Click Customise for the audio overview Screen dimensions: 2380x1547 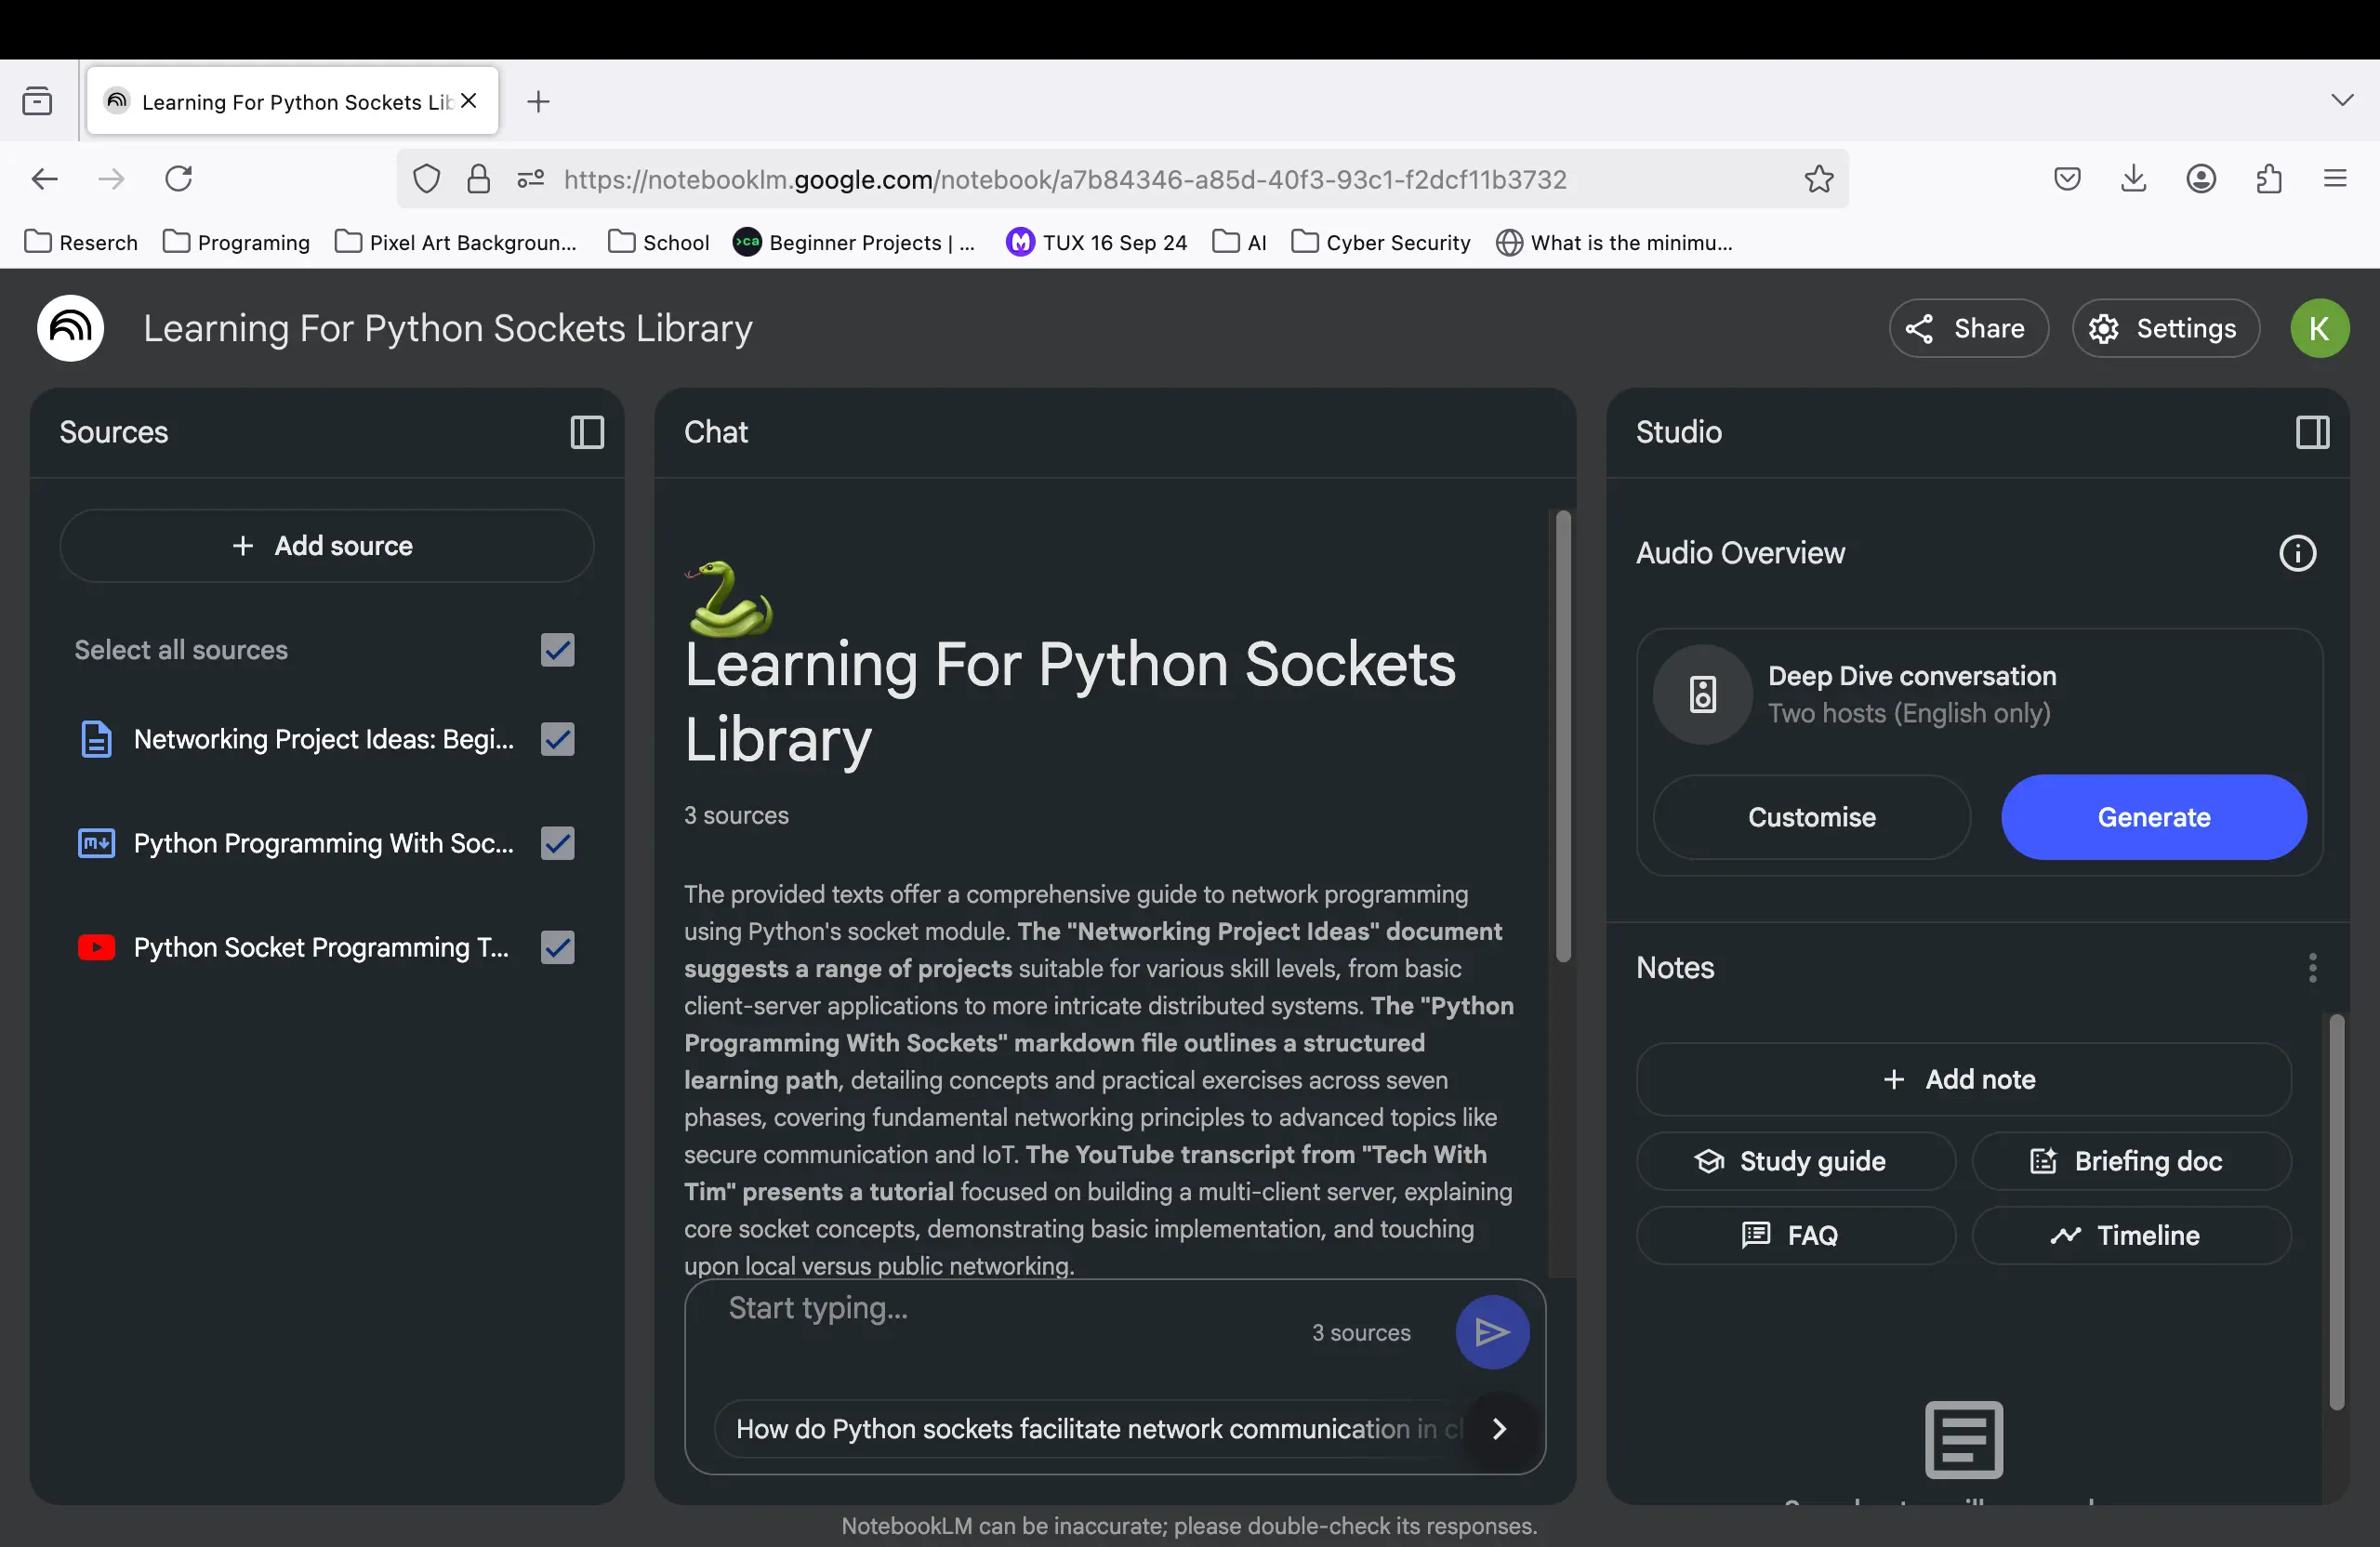(x=1811, y=817)
